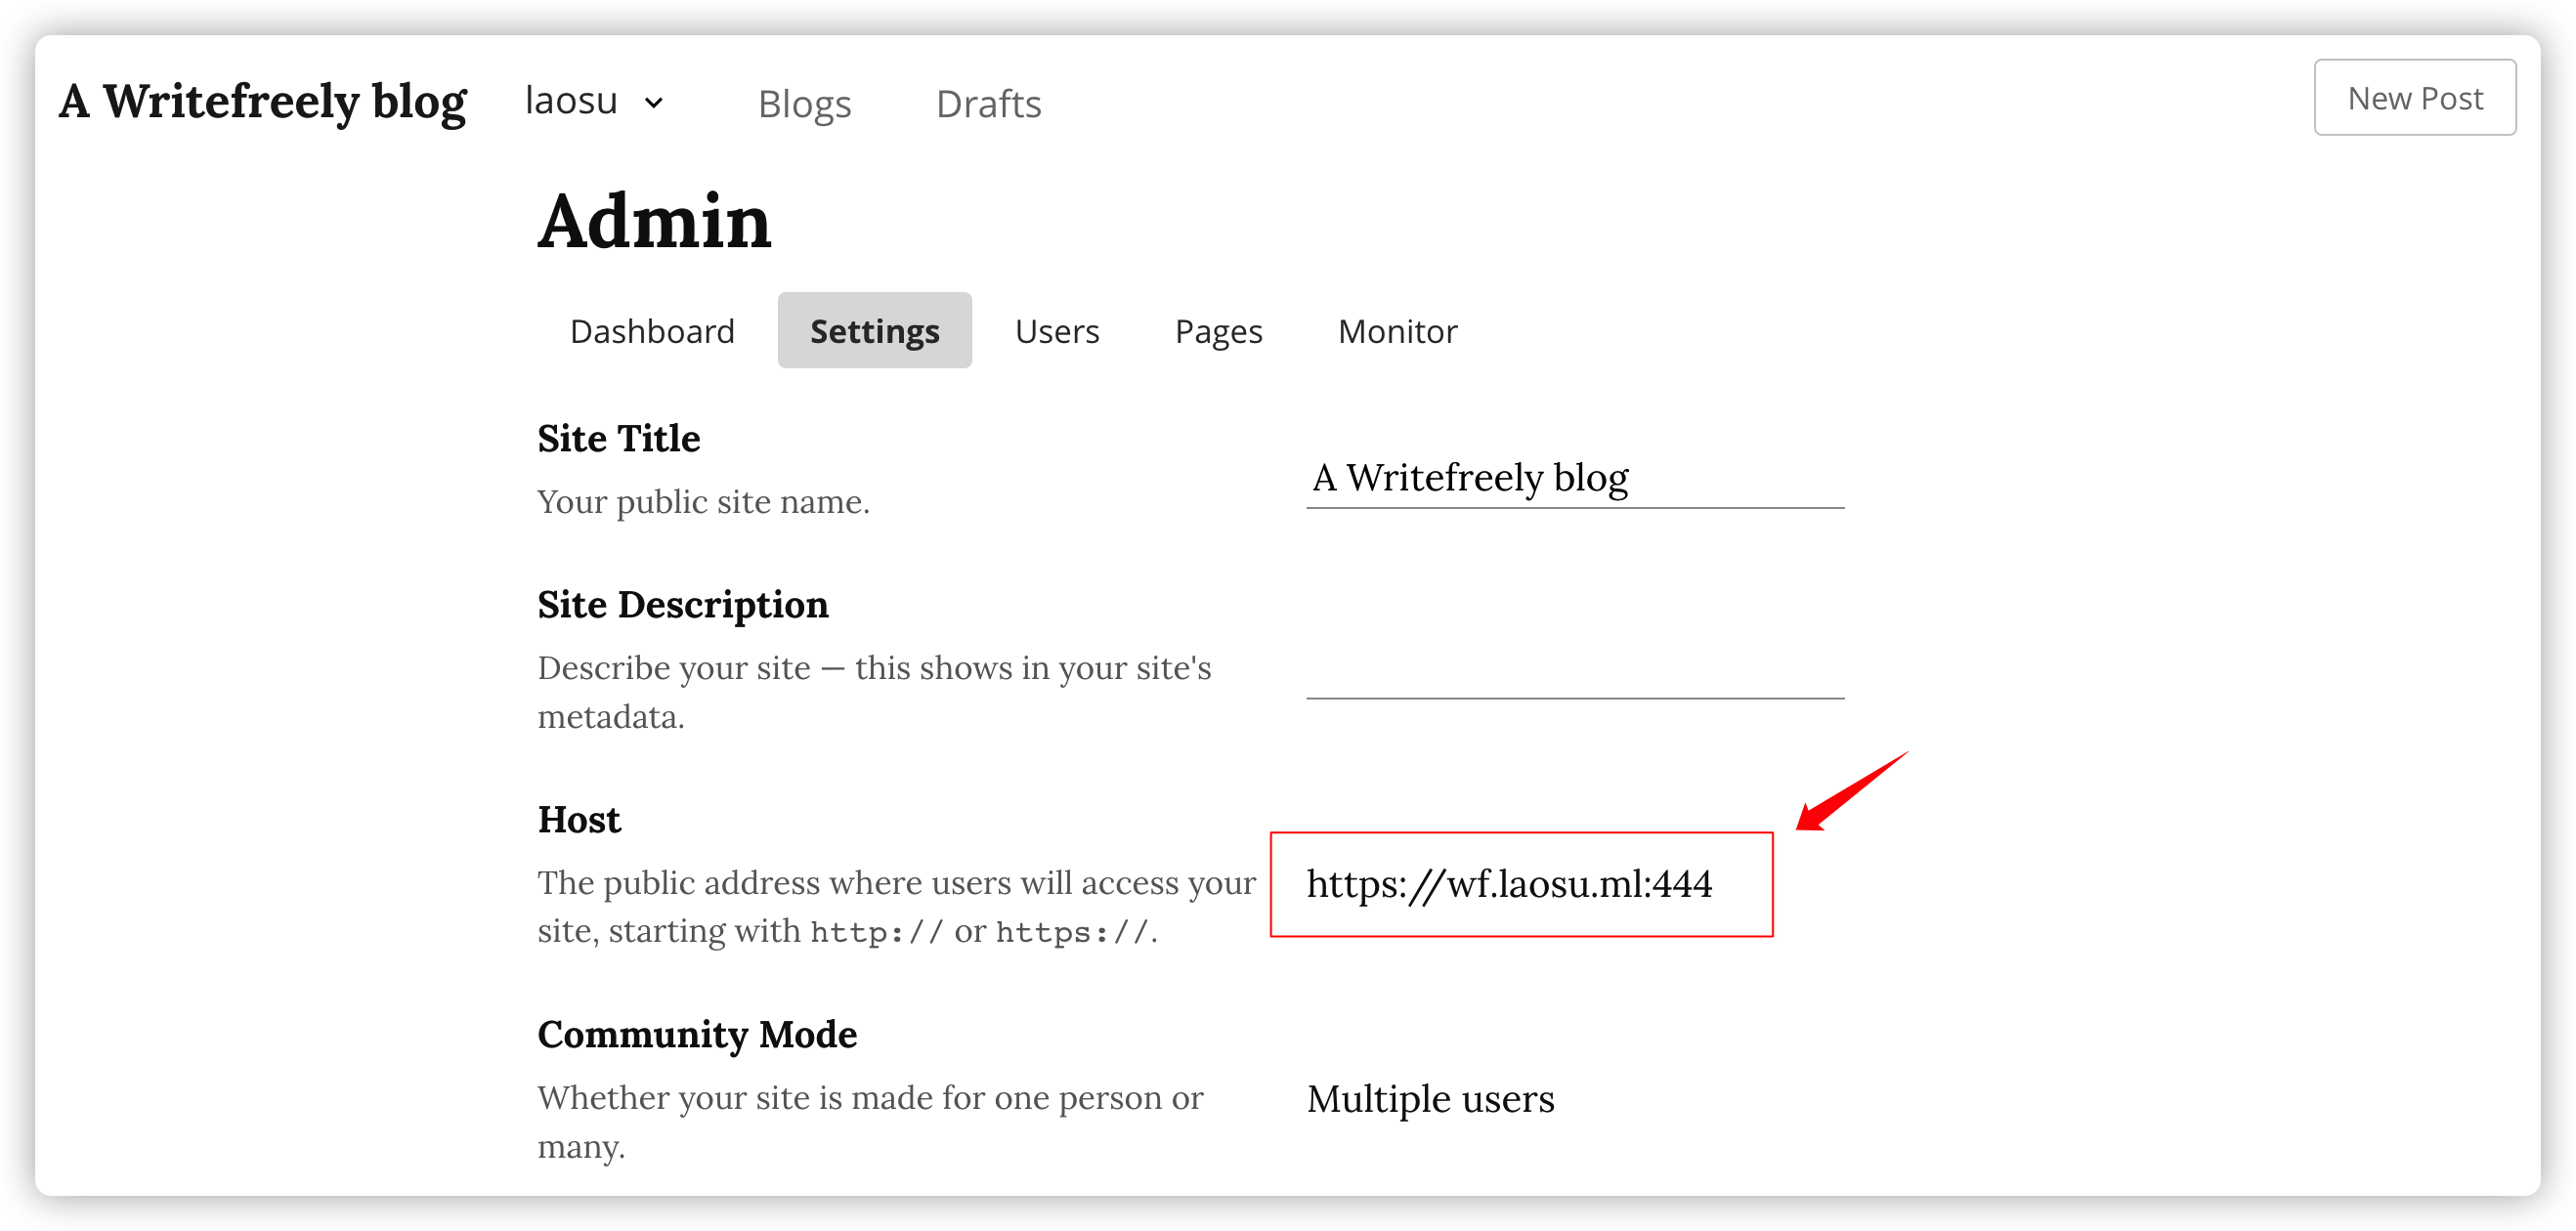The height and width of the screenshot is (1231, 2576).
Task: Click the Site Description label heading
Action: [x=682, y=605]
